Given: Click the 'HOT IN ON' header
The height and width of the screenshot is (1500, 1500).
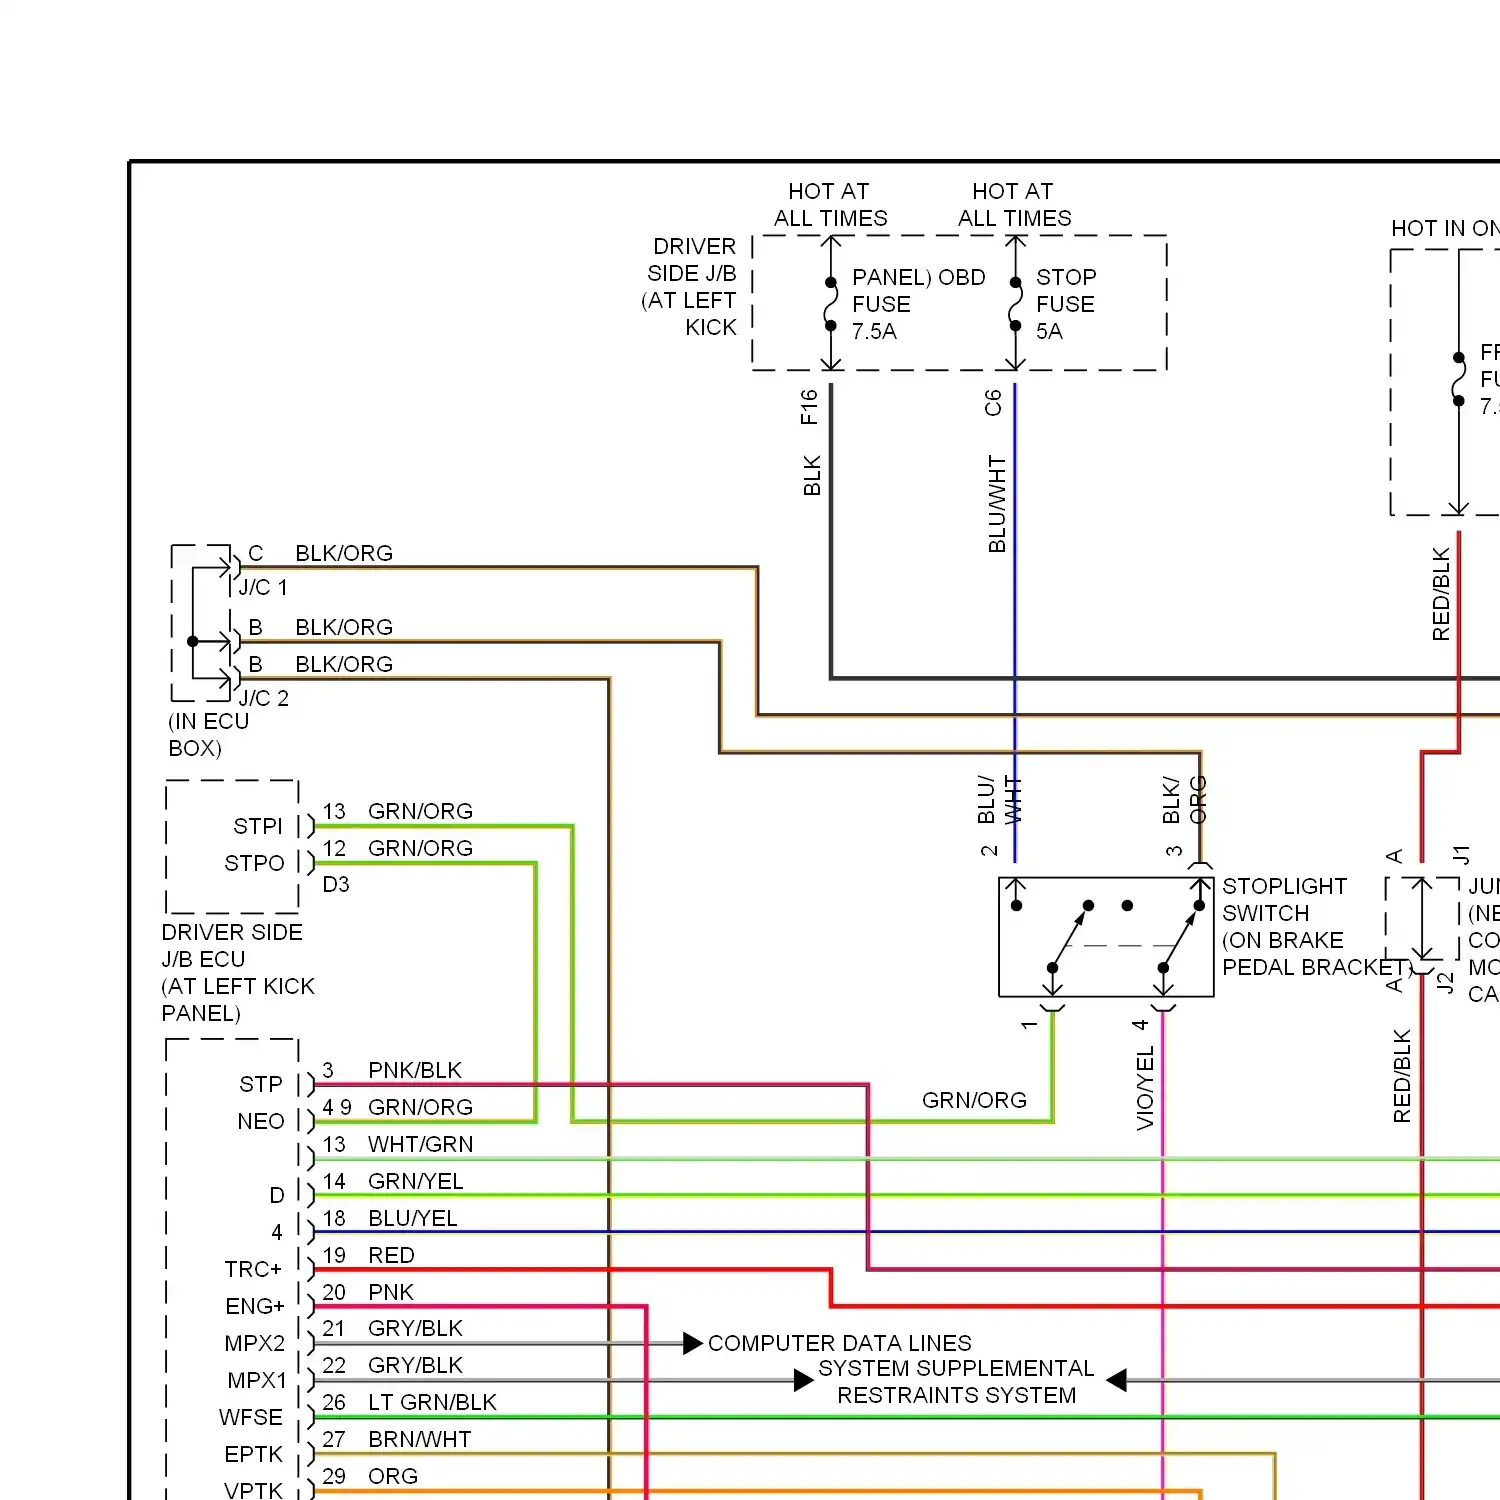Looking at the screenshot, I should [x=1445, y=228].
